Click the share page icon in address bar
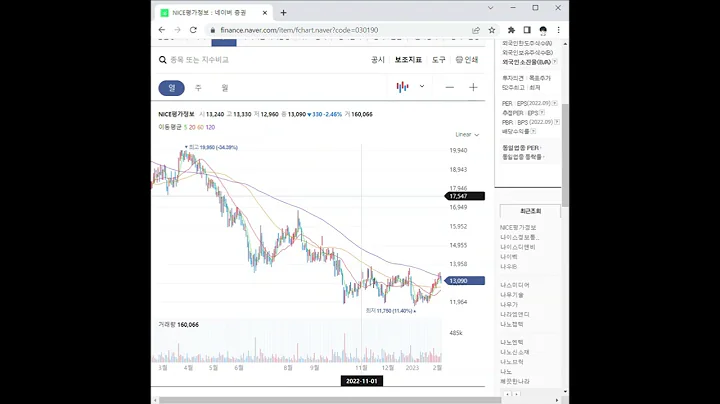720x404 pixels. (476, 30)
